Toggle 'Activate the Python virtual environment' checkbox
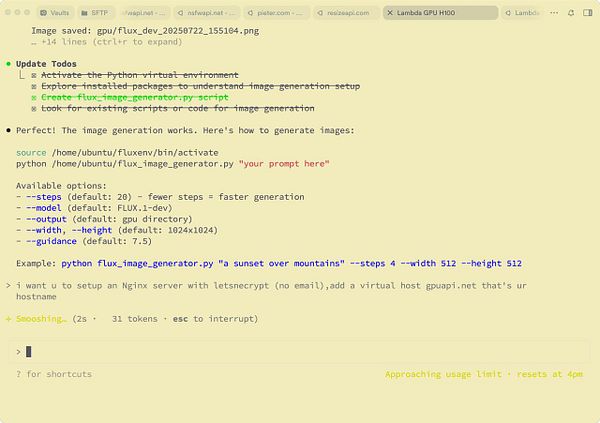Image resolution: width=600 pixels, height=423 pixels. 34,75
